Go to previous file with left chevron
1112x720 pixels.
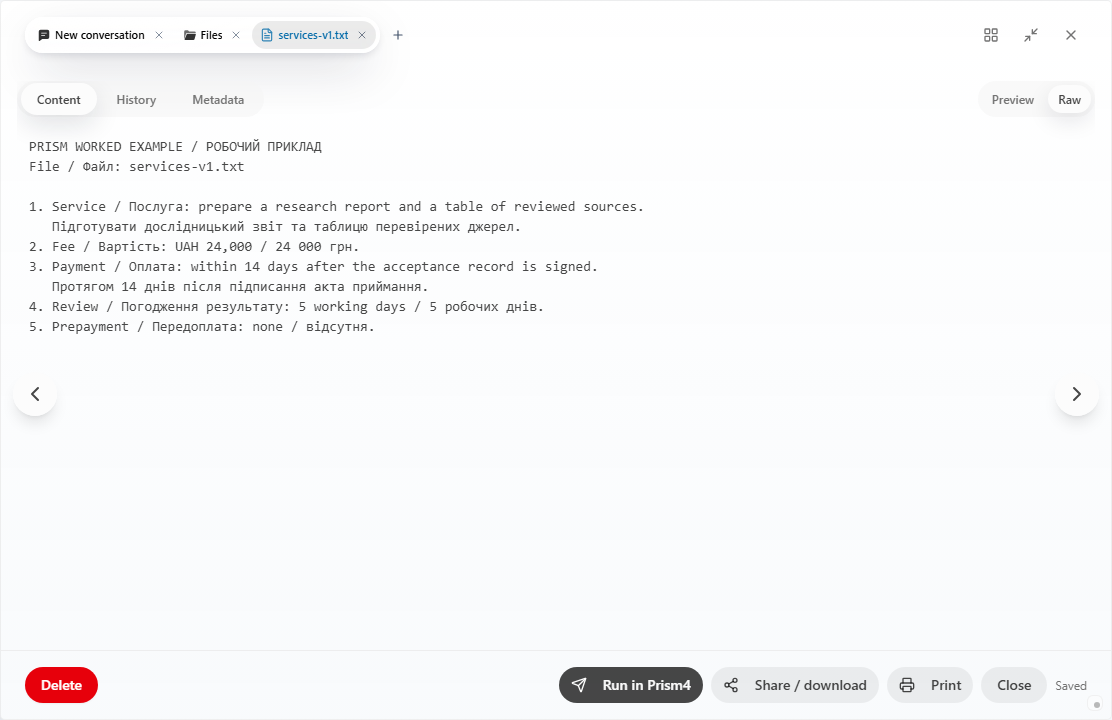[35, 394]
